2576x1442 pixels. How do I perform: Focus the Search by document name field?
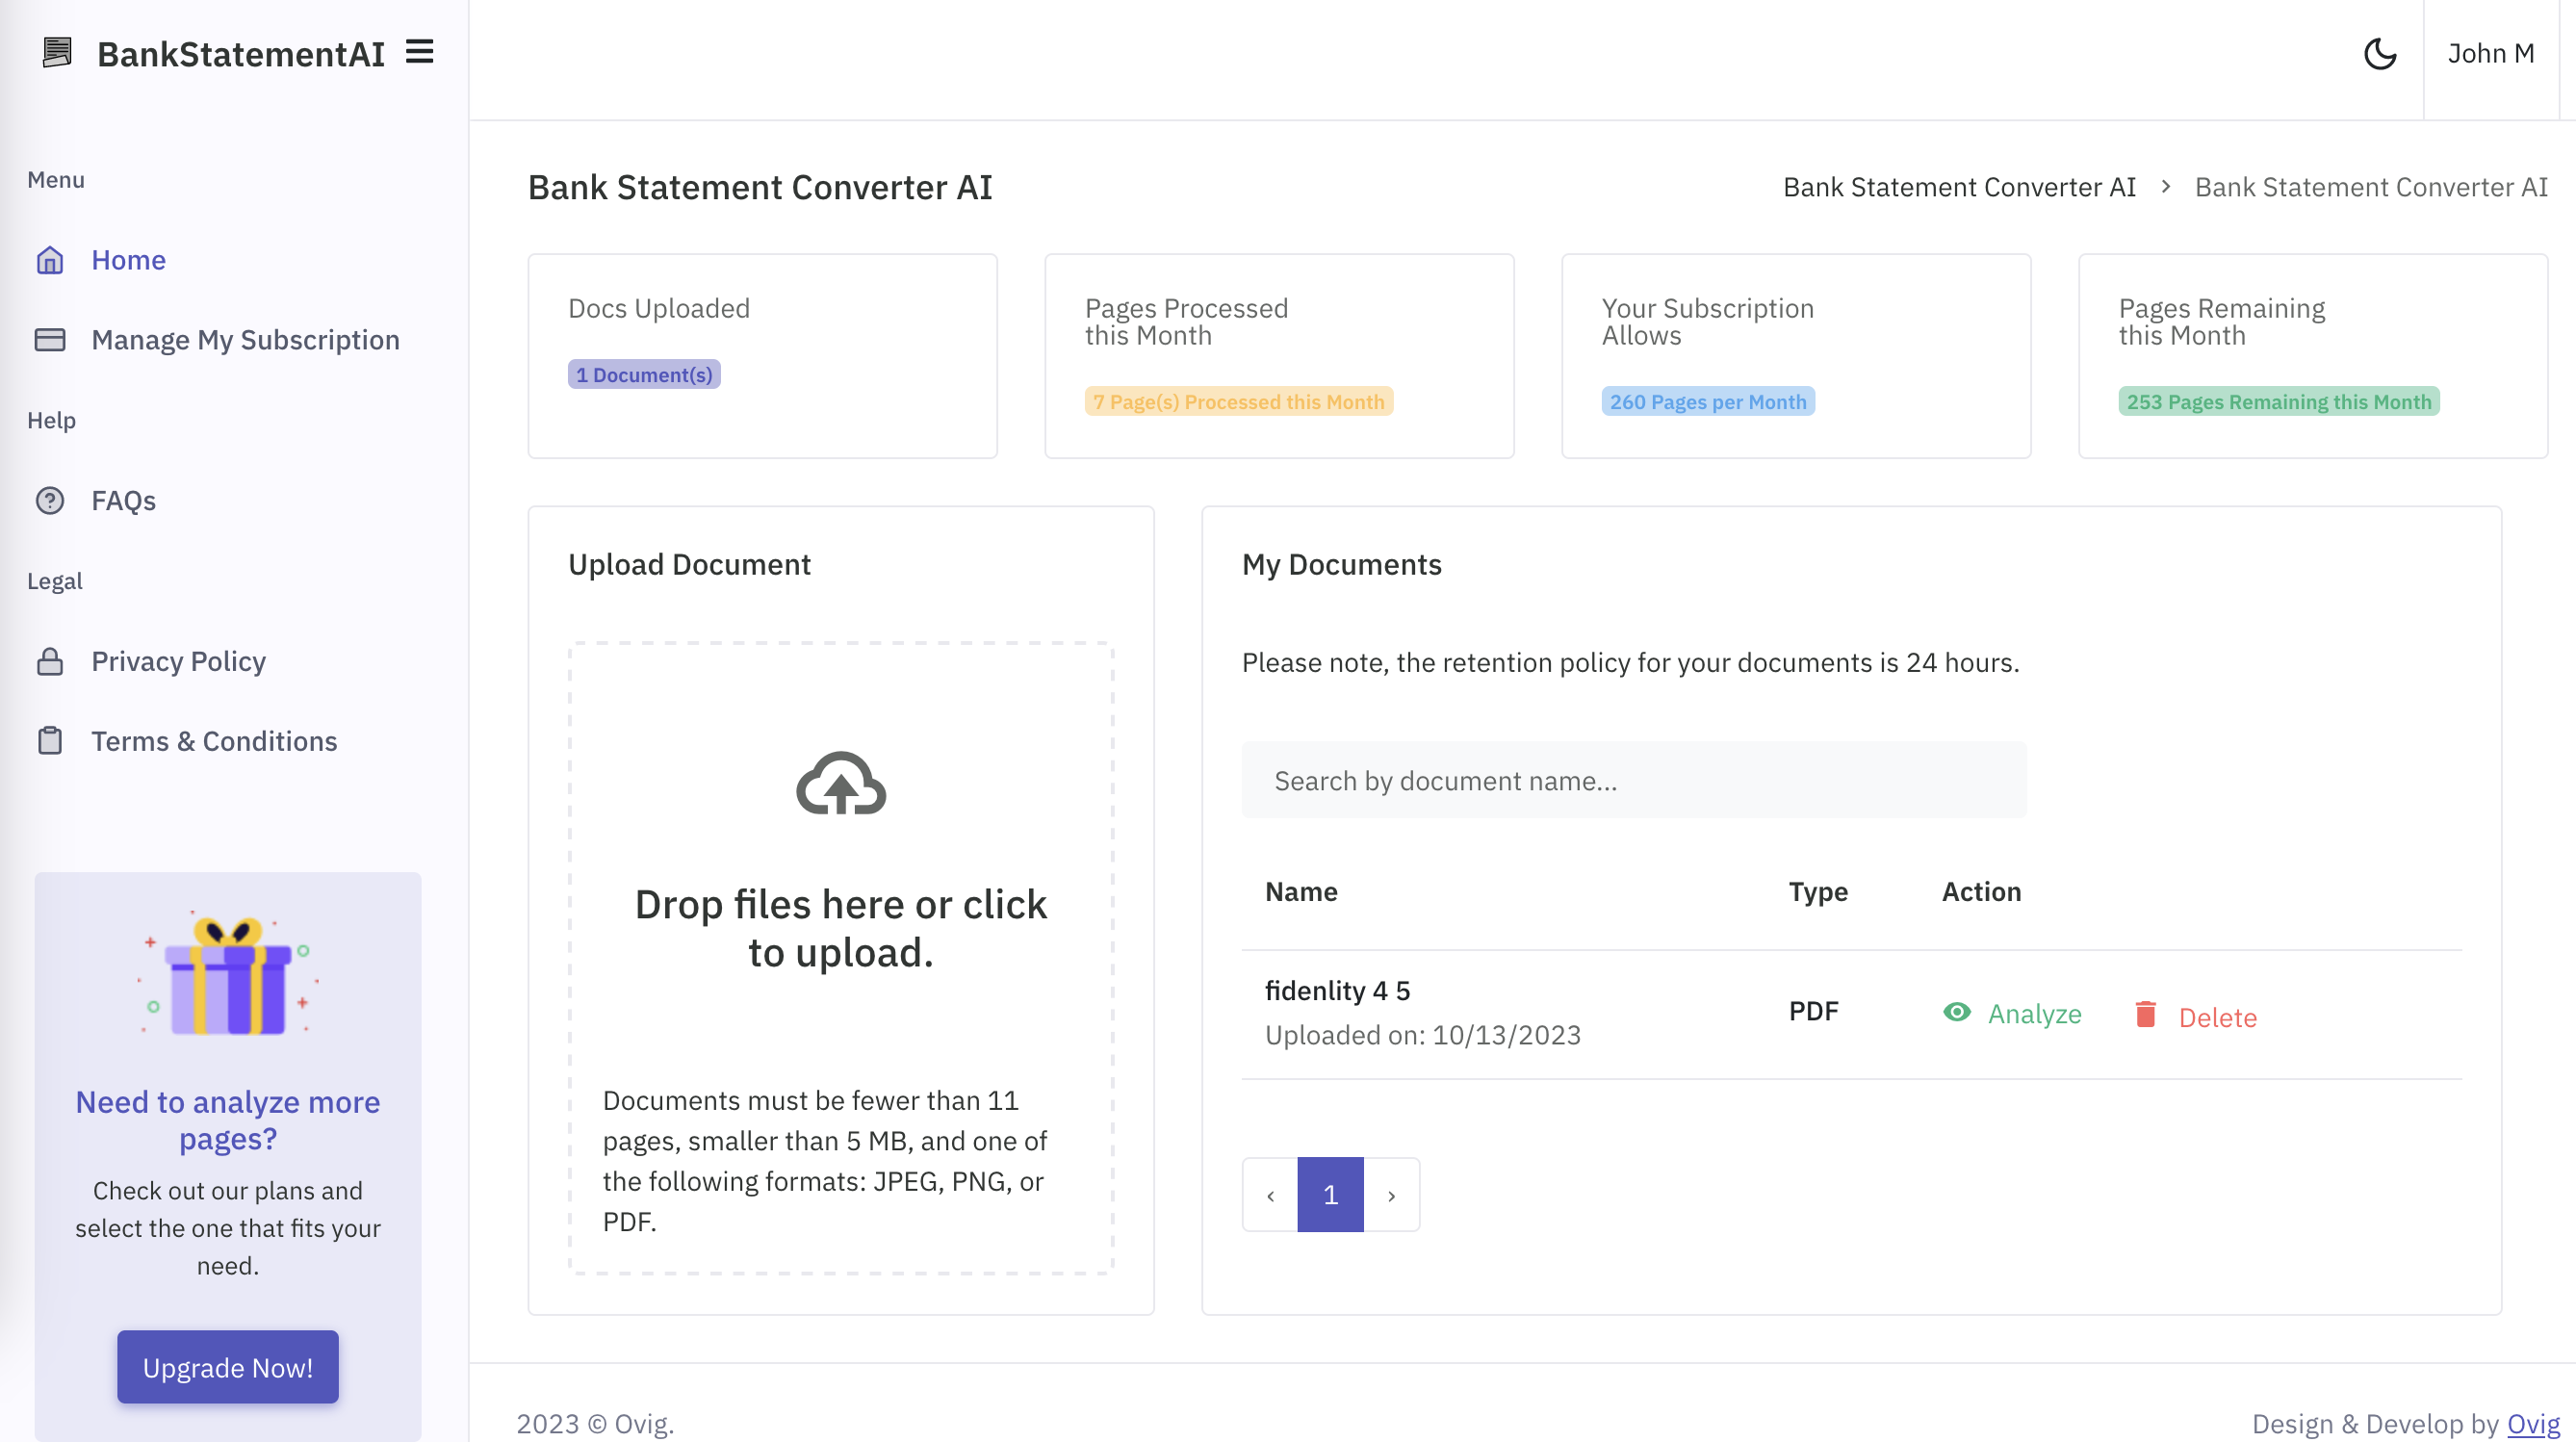coord(1634,780)
